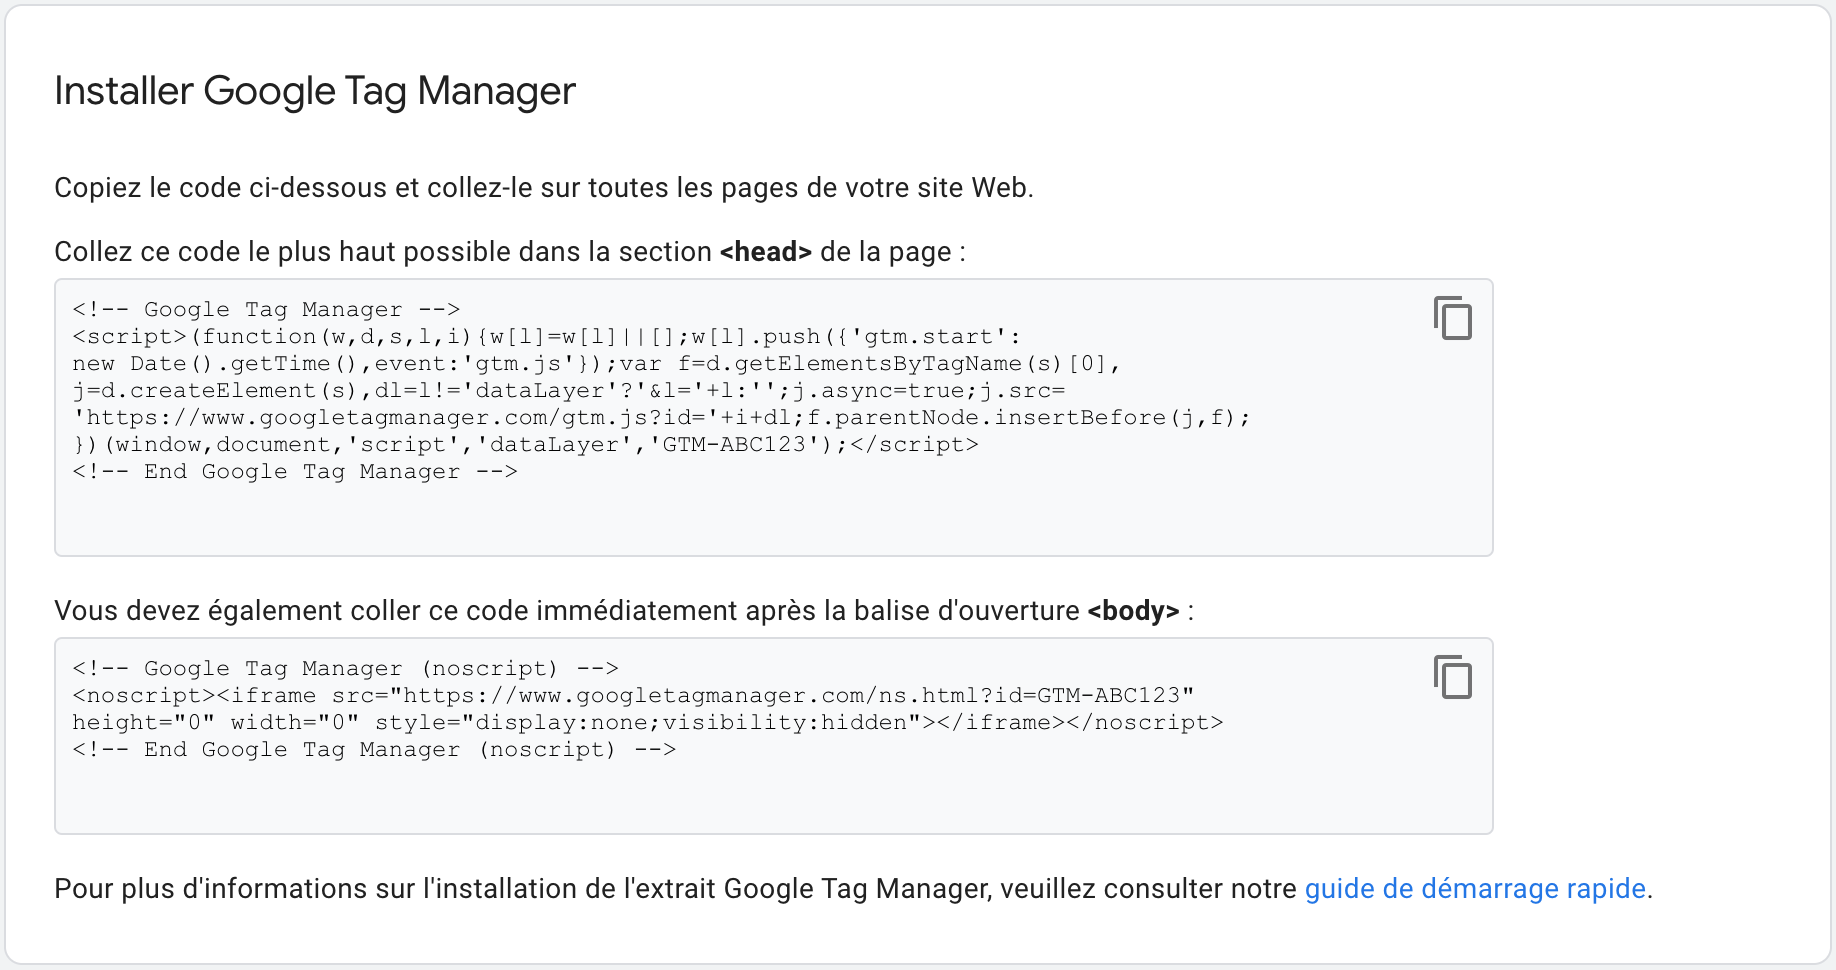Image resolution: width=1836 pixels, height=970 pixels.
Task: Copy the body noscript code snippet
Action: pos(1452,677)
